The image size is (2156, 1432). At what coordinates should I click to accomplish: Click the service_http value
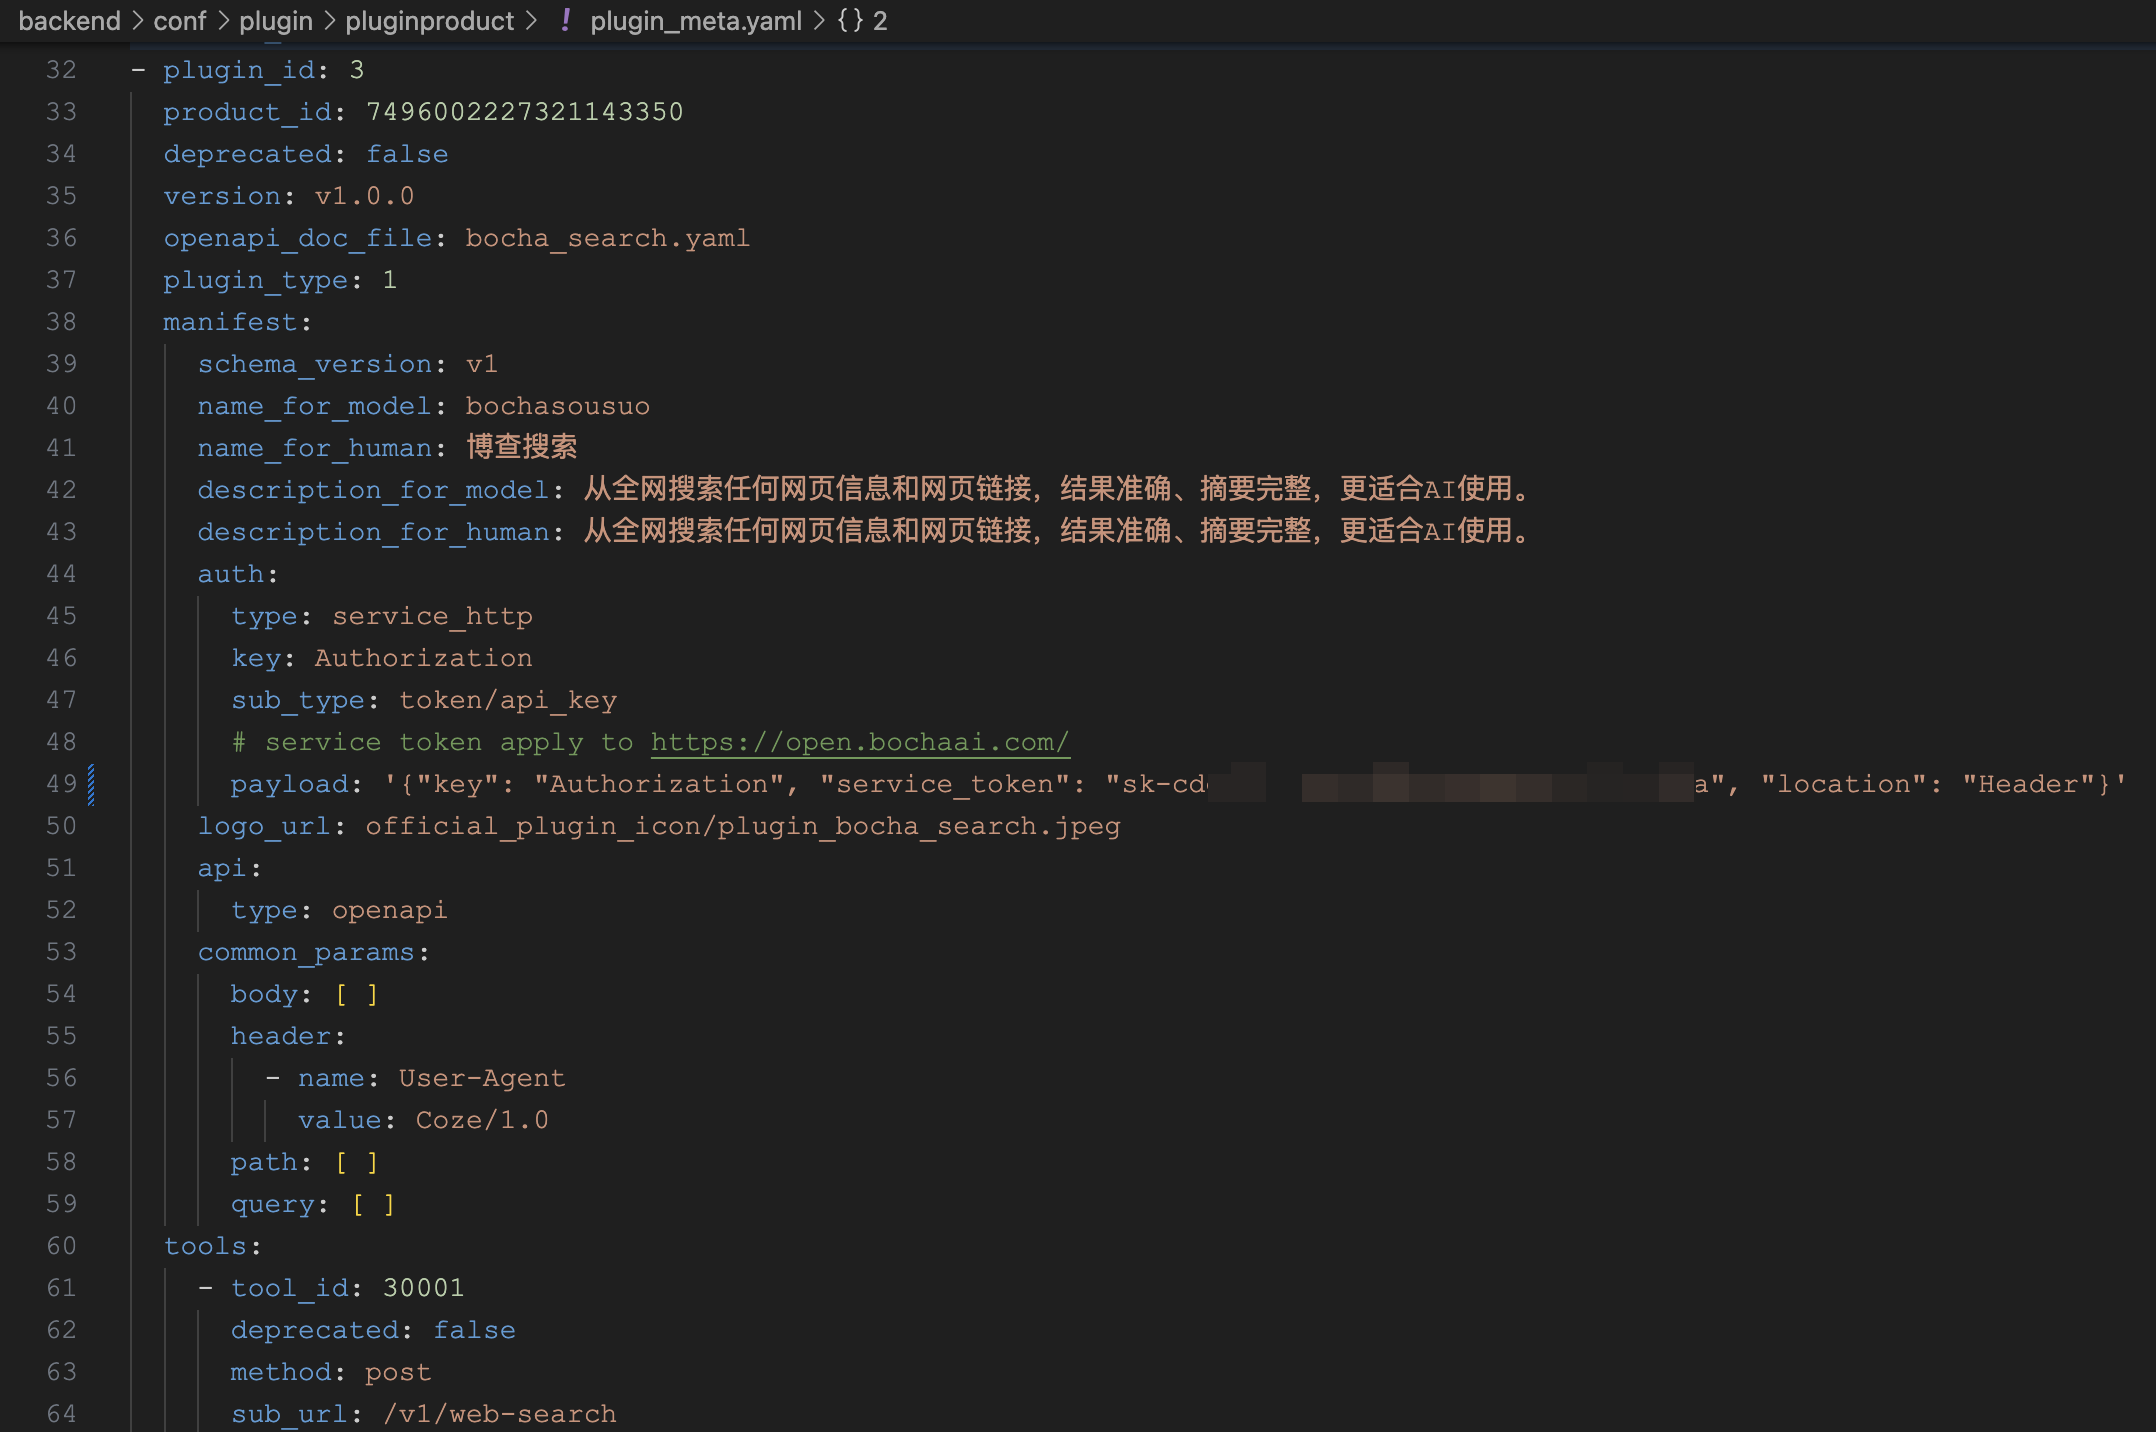432,616
